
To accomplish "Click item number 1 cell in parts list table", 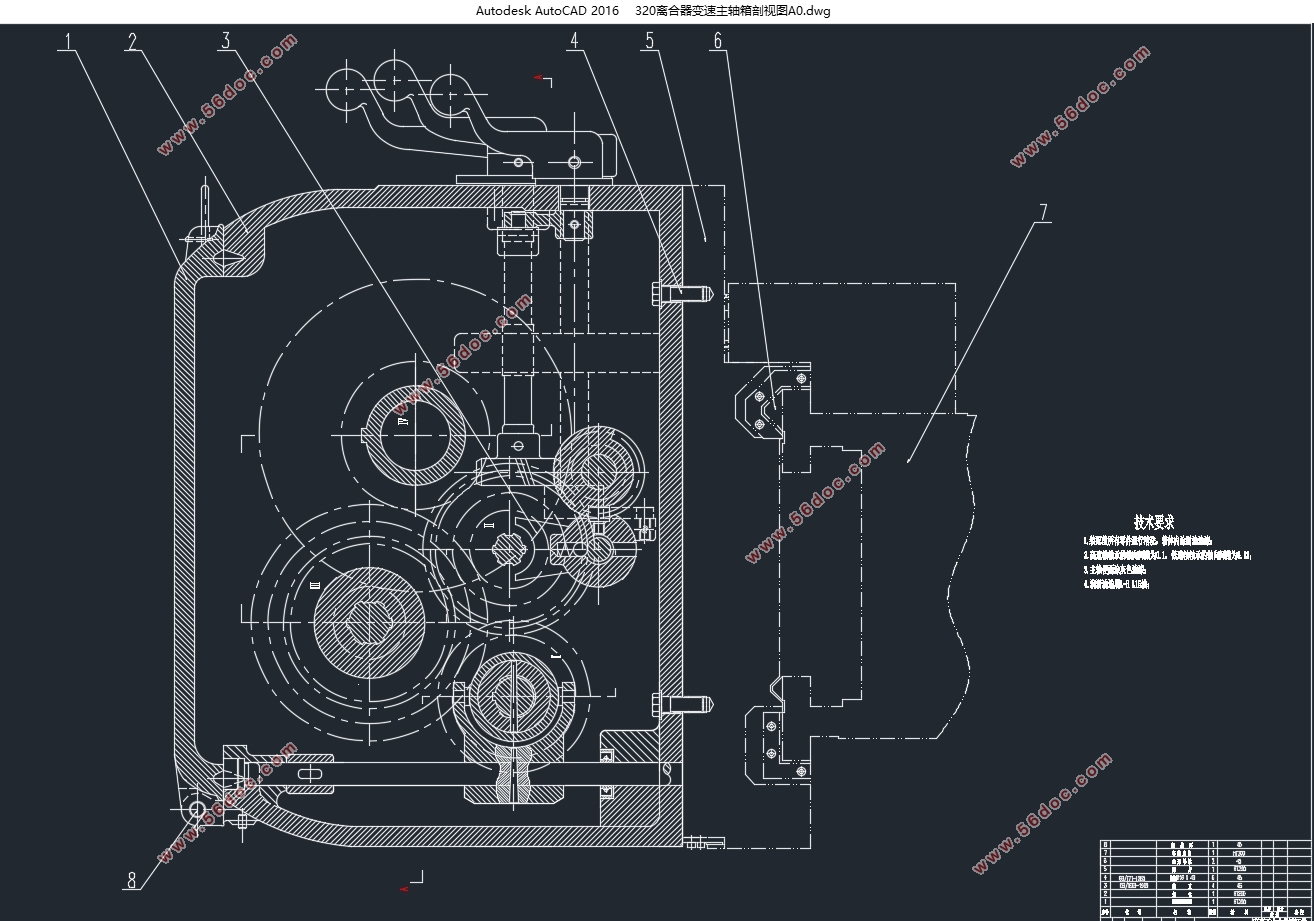I will (1106, 902).
